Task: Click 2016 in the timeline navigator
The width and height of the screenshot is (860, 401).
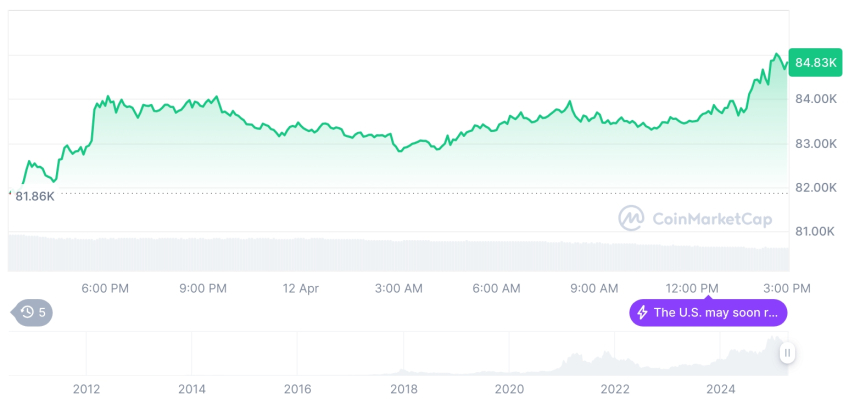Action: point(297,389)
